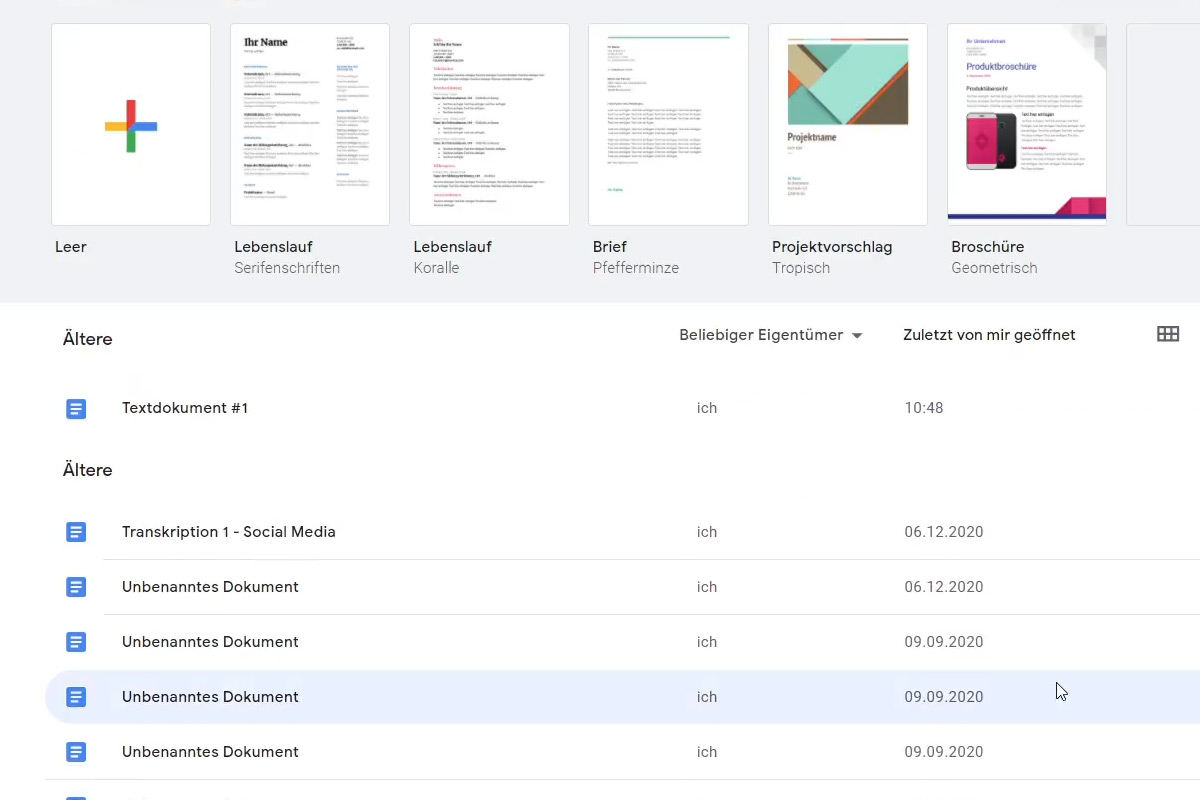Click the Projektvorschlag template title label

pos(832,247)
